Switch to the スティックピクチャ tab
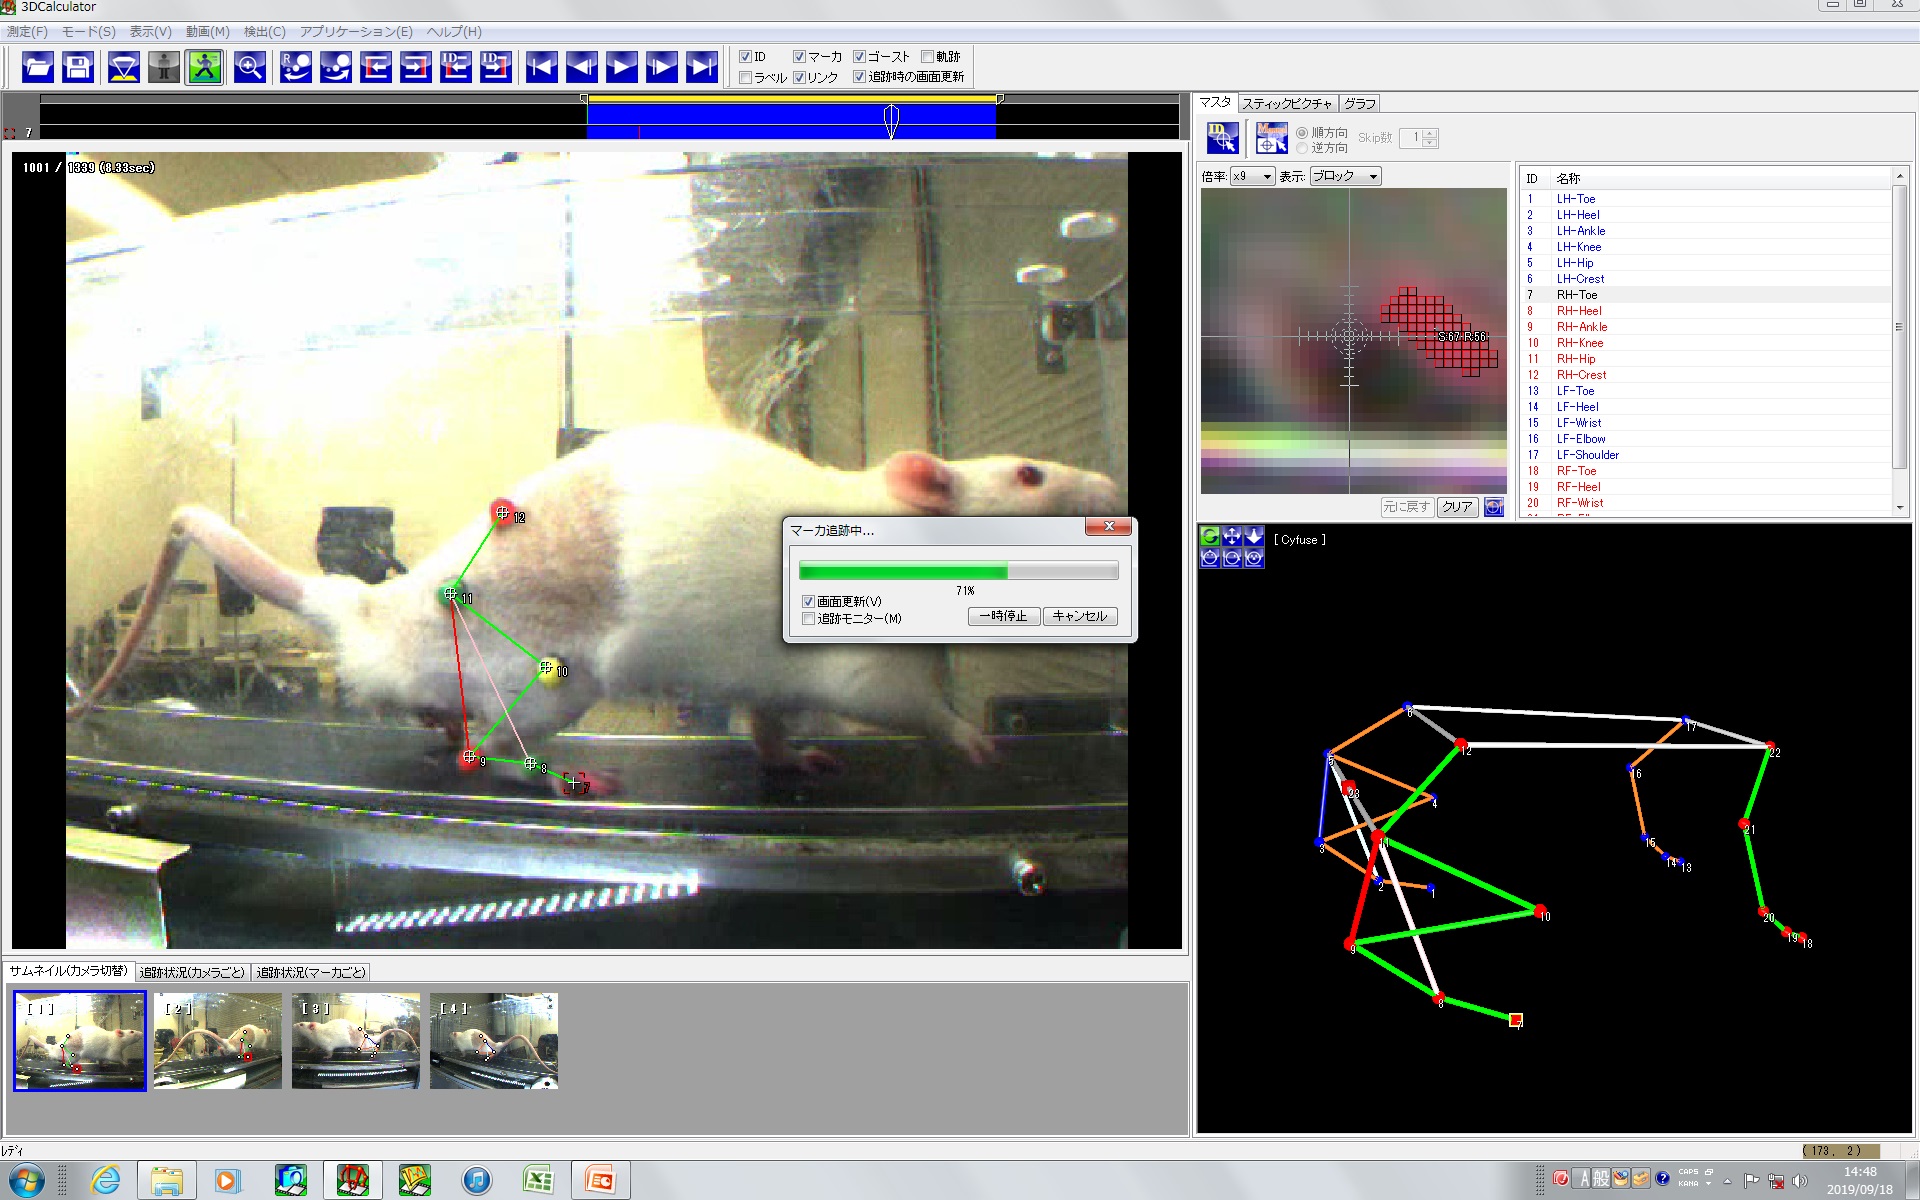Viewport: 1920px width, 1200px height. pyautogui.click(x=1287, y=104)
